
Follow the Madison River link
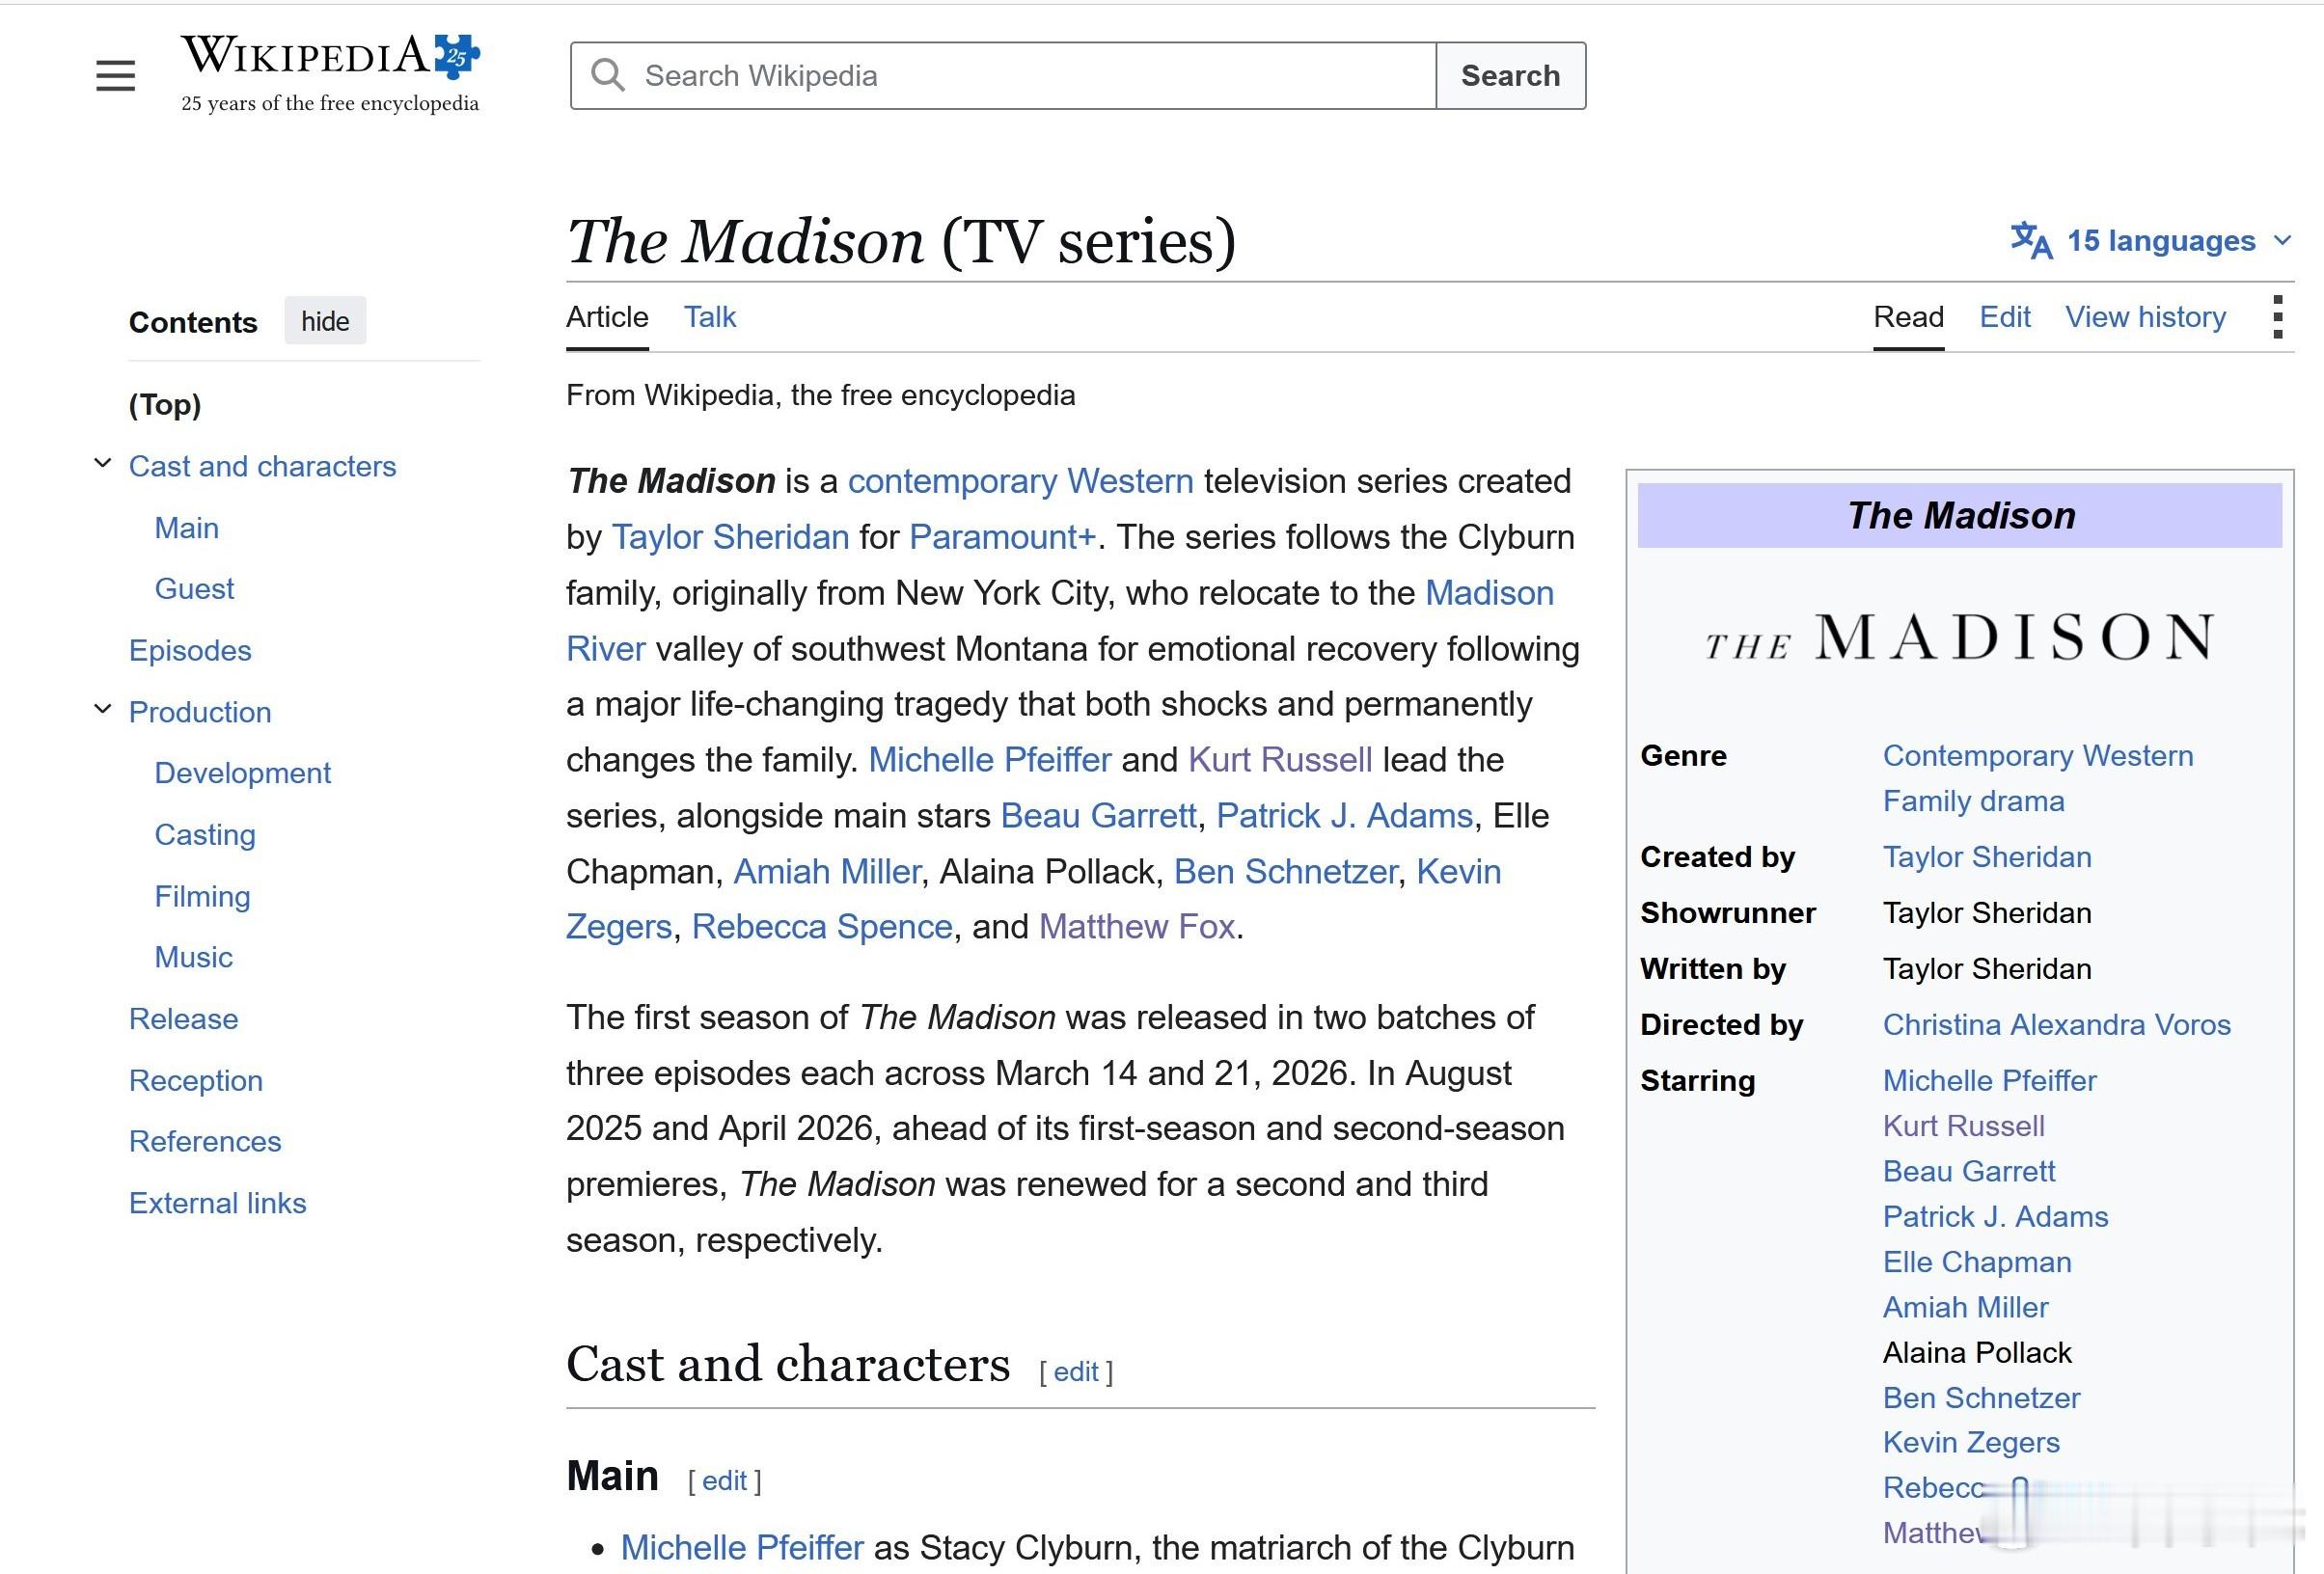pyautogui.click(x=1489, y=593)
